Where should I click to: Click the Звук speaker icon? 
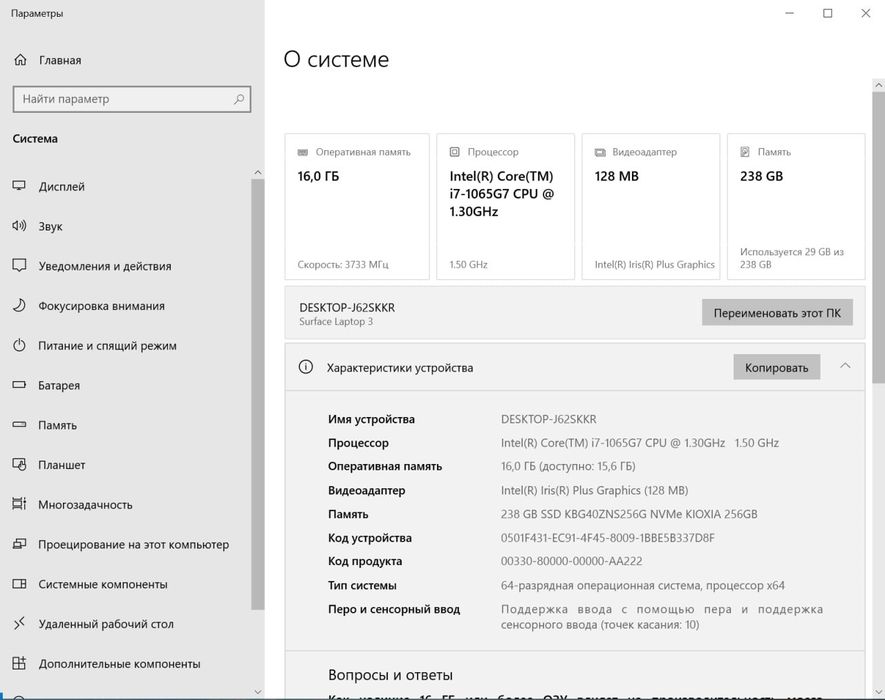coord(19,226)
